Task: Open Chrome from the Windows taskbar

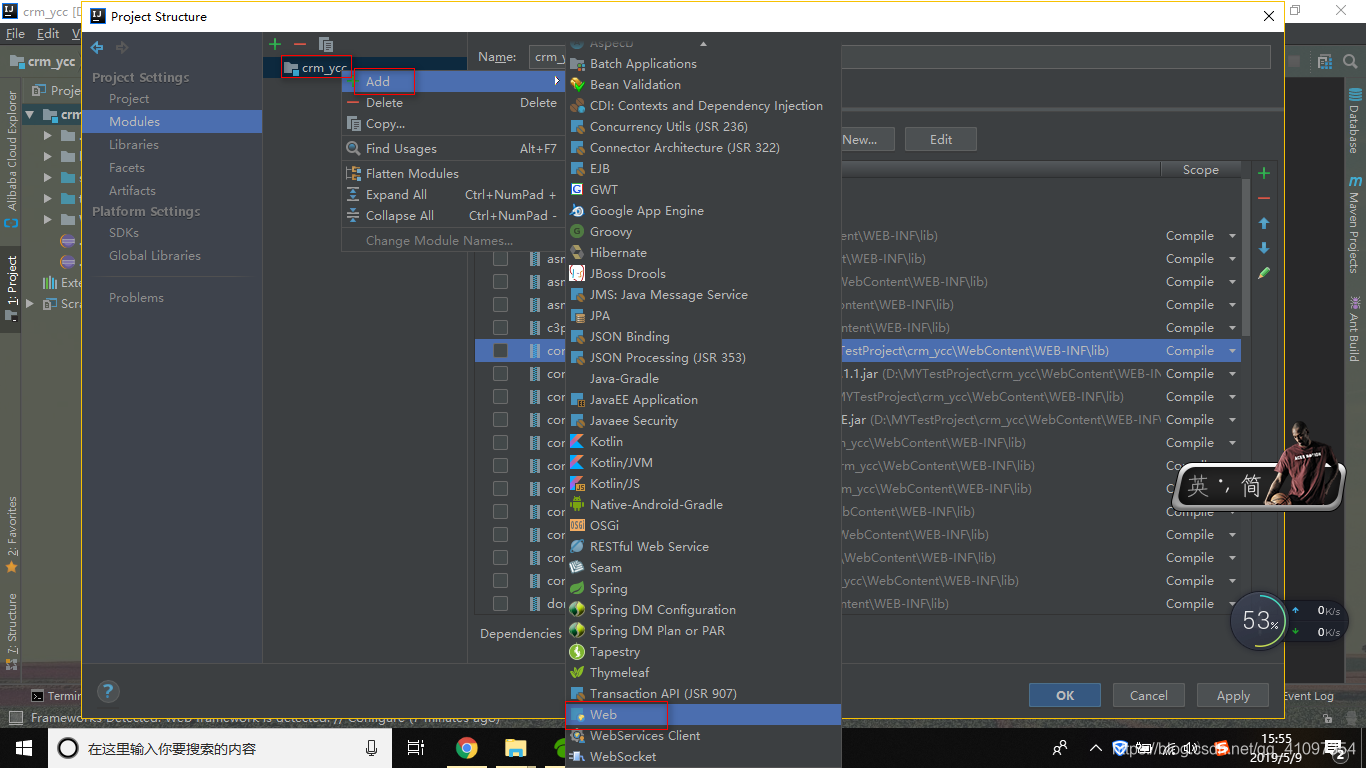Action: click(x=466, y=747)
